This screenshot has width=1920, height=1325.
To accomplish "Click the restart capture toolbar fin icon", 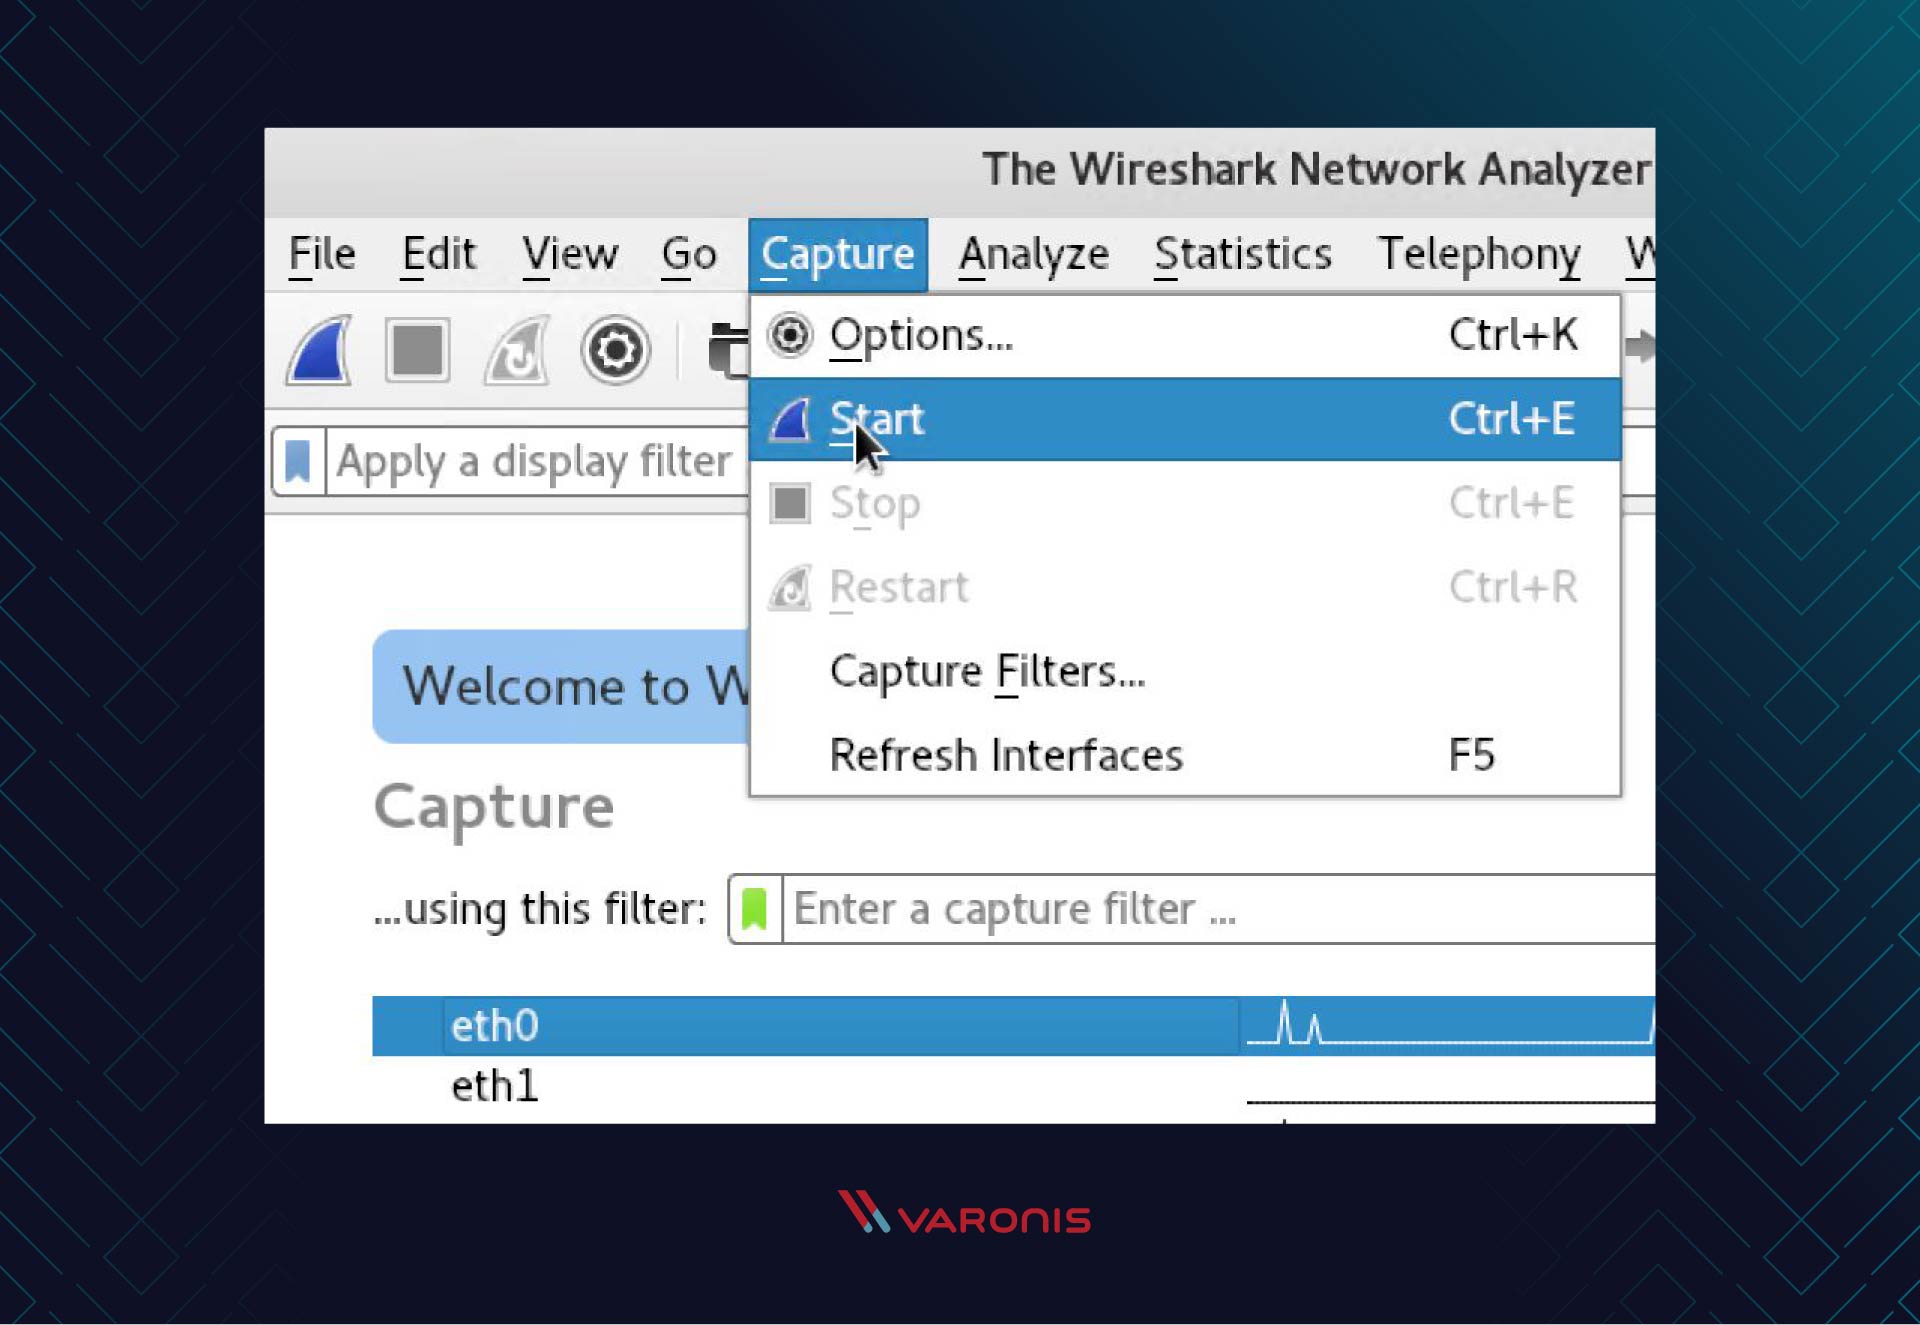I will pos(517,350).
